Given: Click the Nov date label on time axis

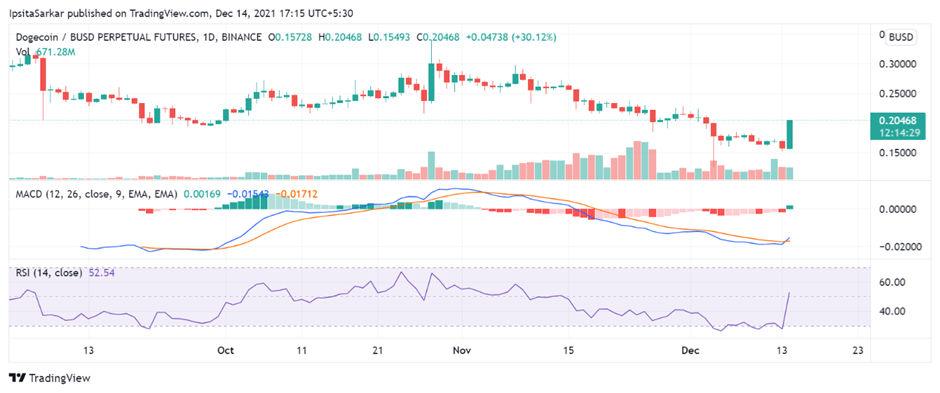Looking at the screenshot, I should pyautogui.click(x=462, y=350).
